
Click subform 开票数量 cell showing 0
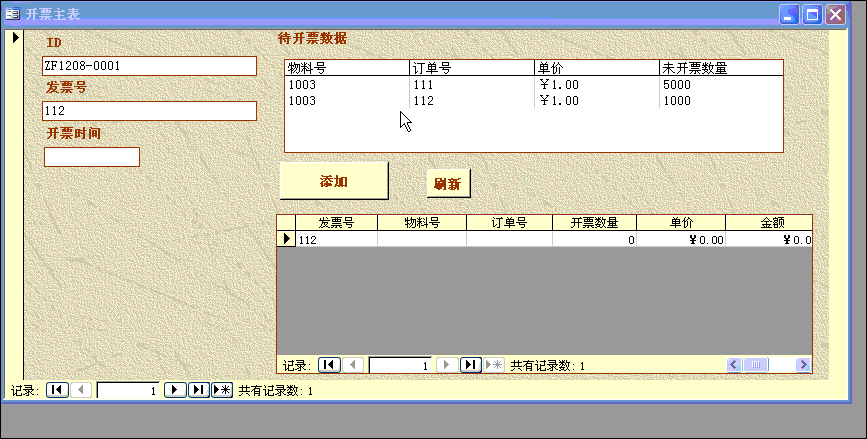pos(594,239)
